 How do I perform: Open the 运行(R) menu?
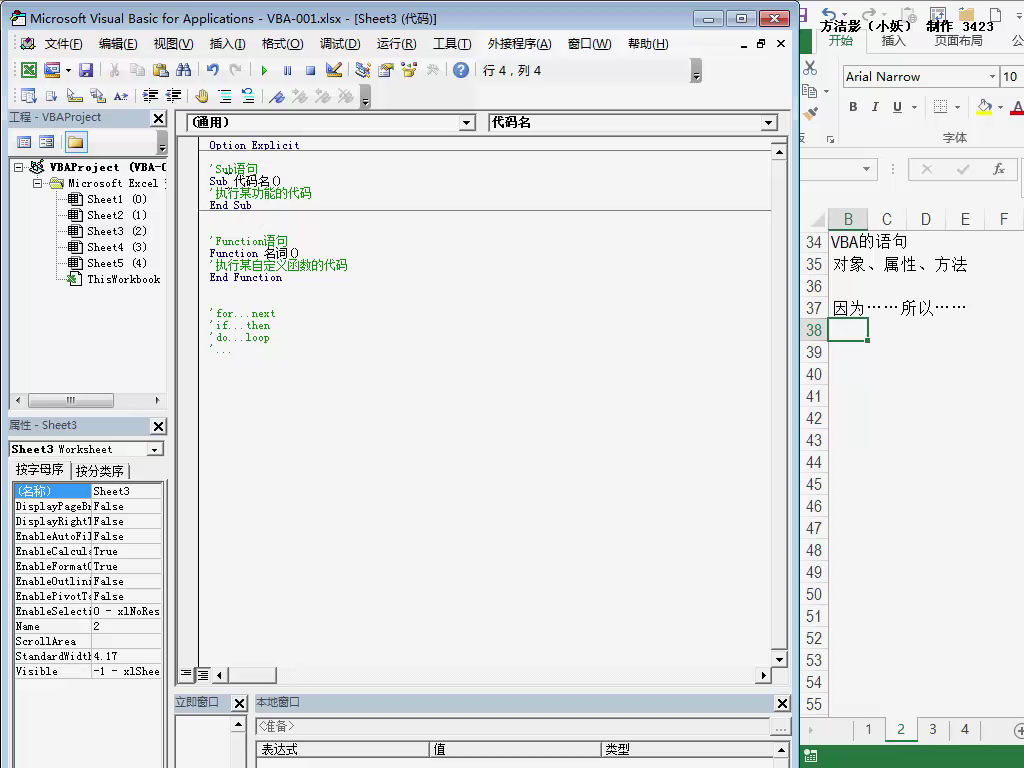coord(396,44)
